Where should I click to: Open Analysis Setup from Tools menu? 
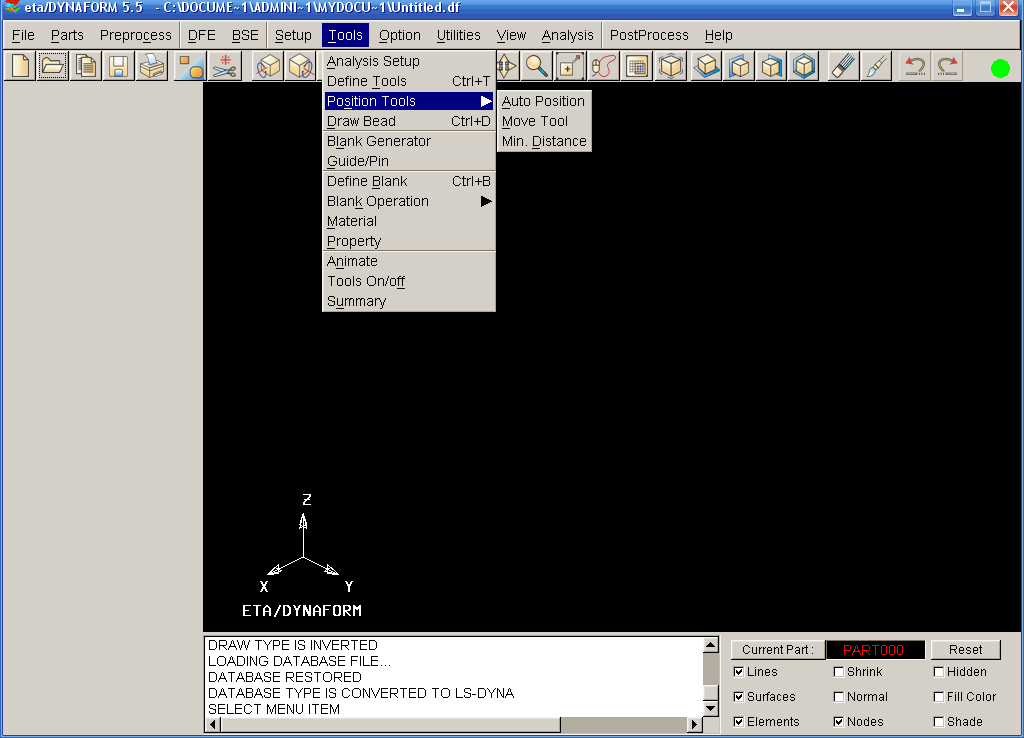coord(409,61)
